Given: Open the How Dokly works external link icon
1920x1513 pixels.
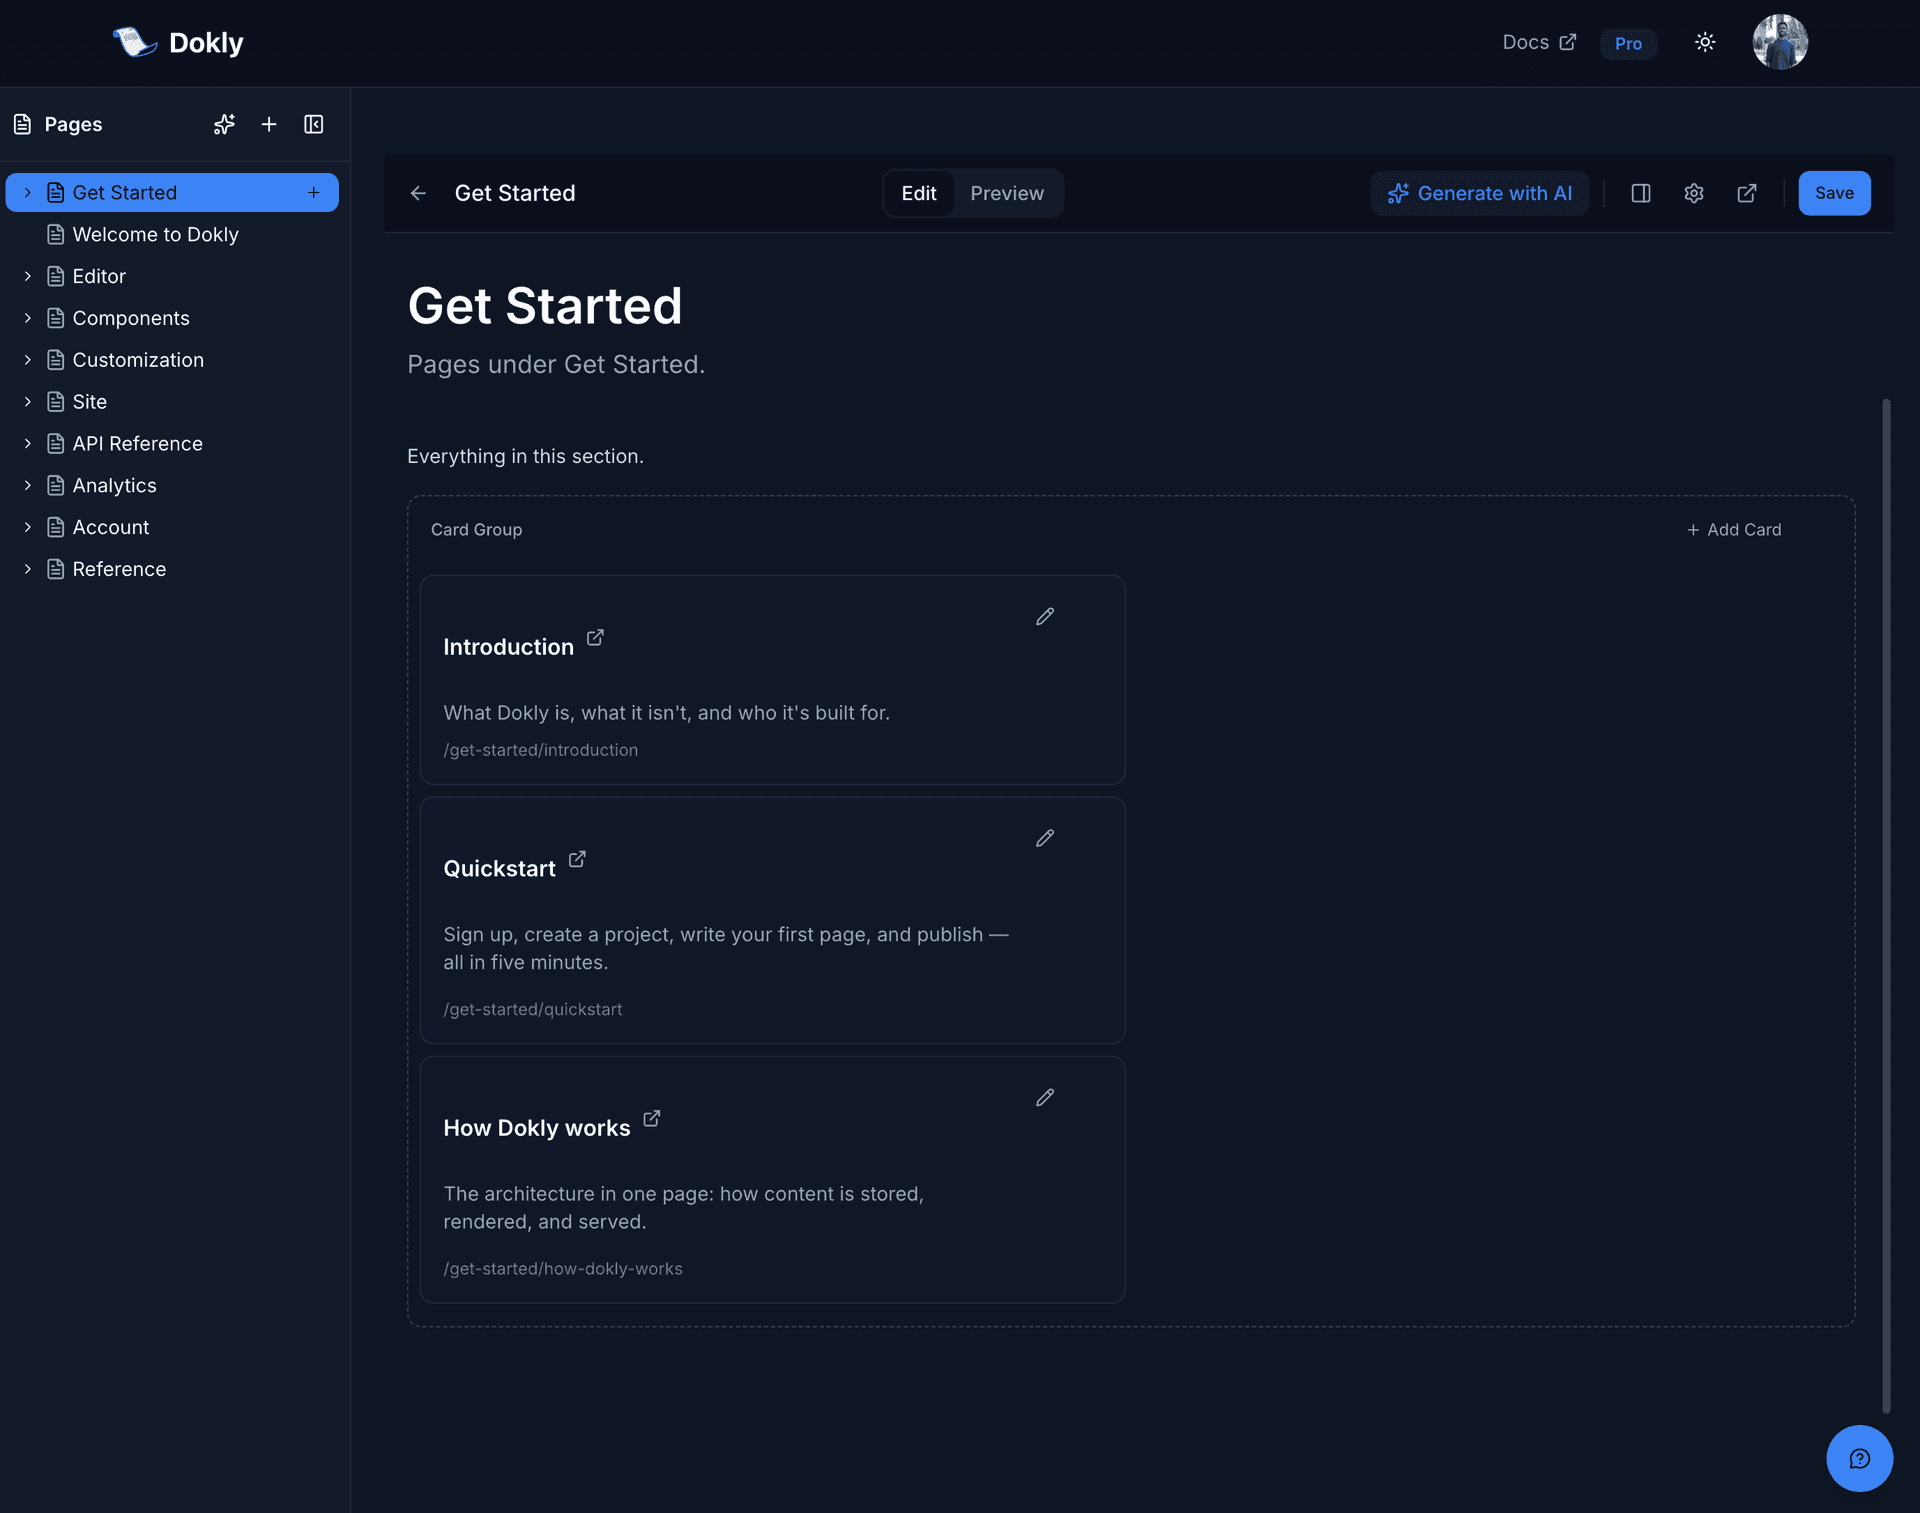Looking at the screenshot, I should coord(652,1118).
